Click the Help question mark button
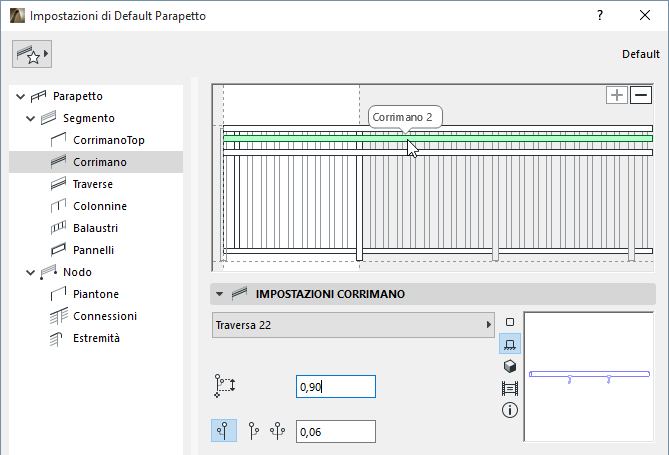 pyautogui.click(x=599, y=16)
